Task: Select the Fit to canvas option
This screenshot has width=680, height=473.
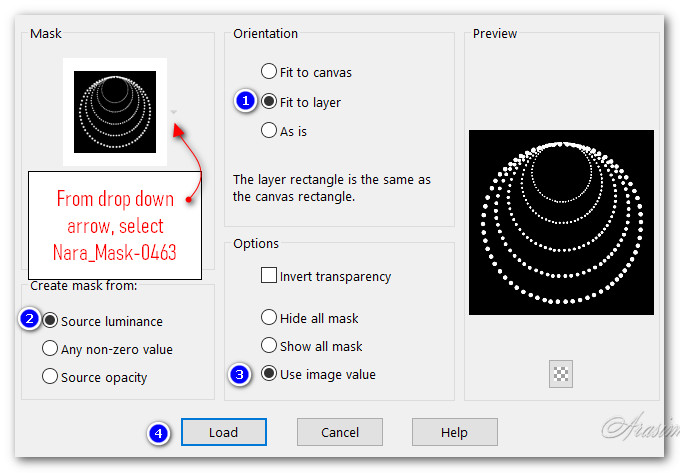Action: click(x=269, y=72)
